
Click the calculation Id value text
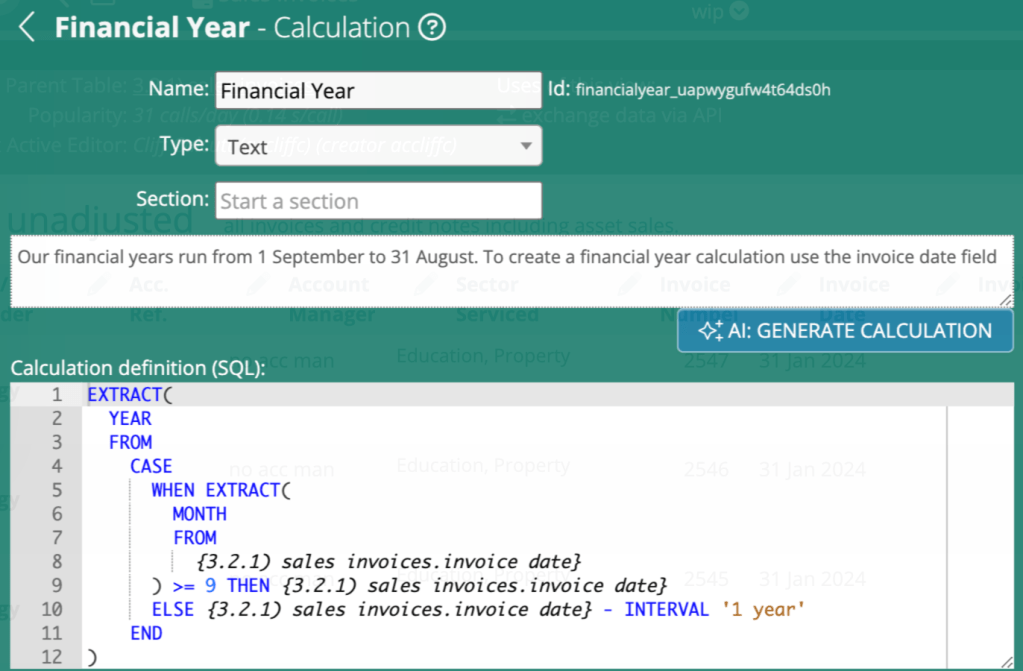(x=703, y=90)
